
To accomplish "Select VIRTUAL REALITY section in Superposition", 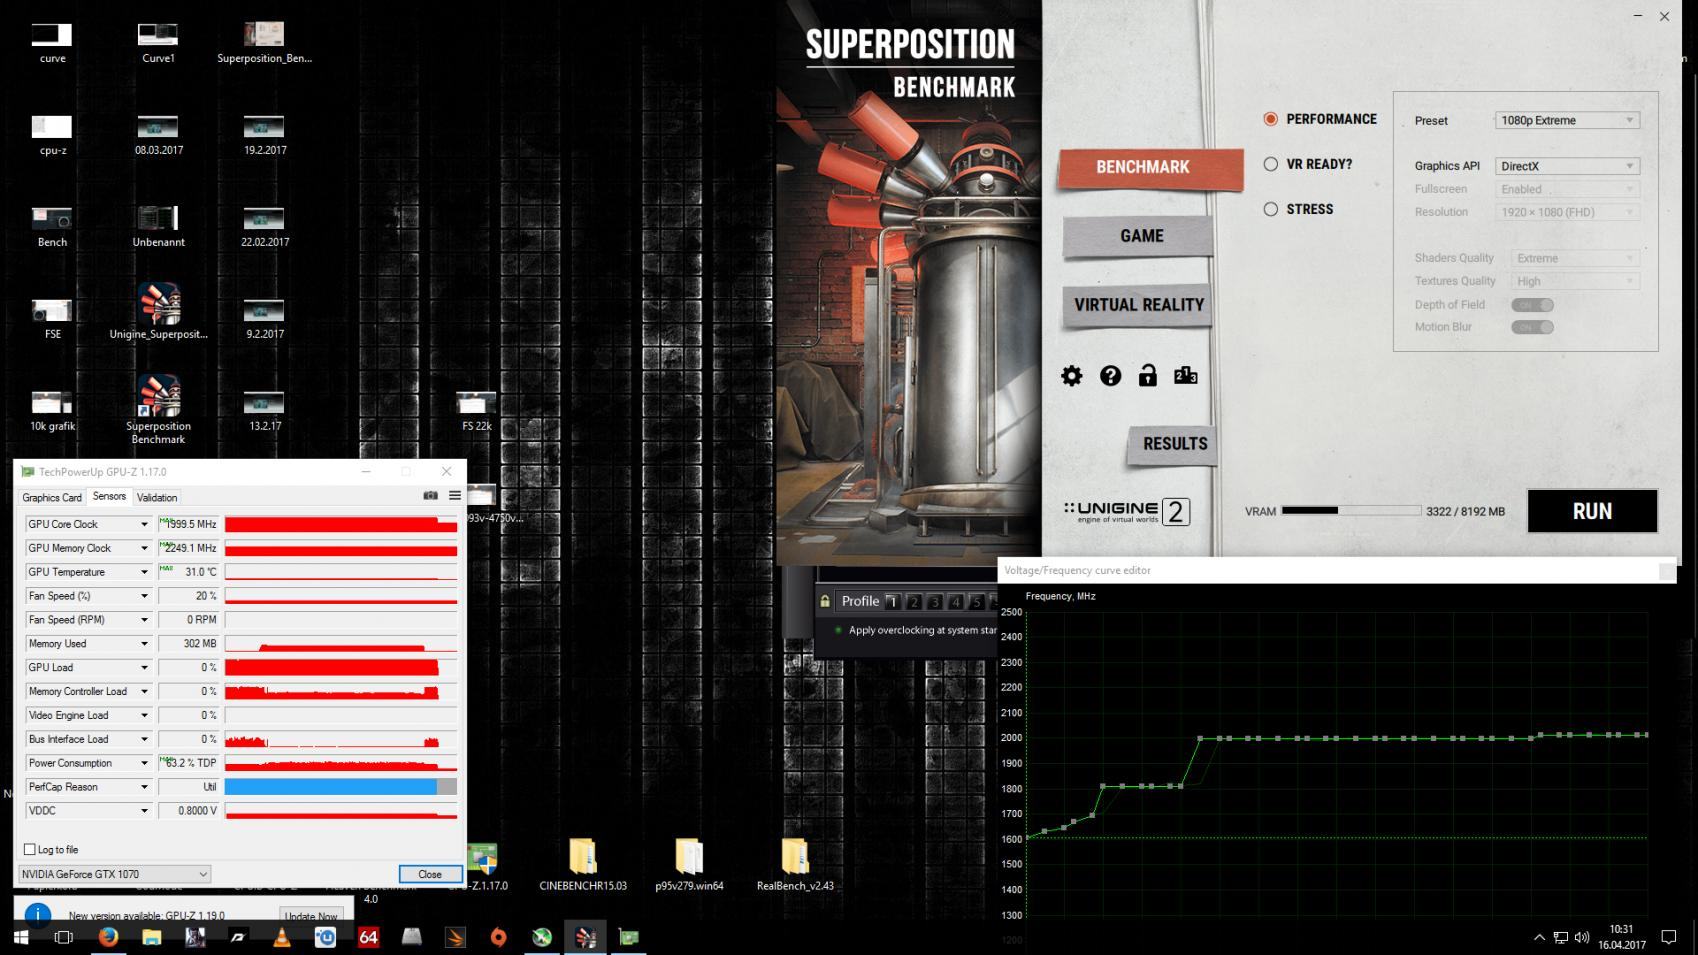I will click(x=1138, y=305).
